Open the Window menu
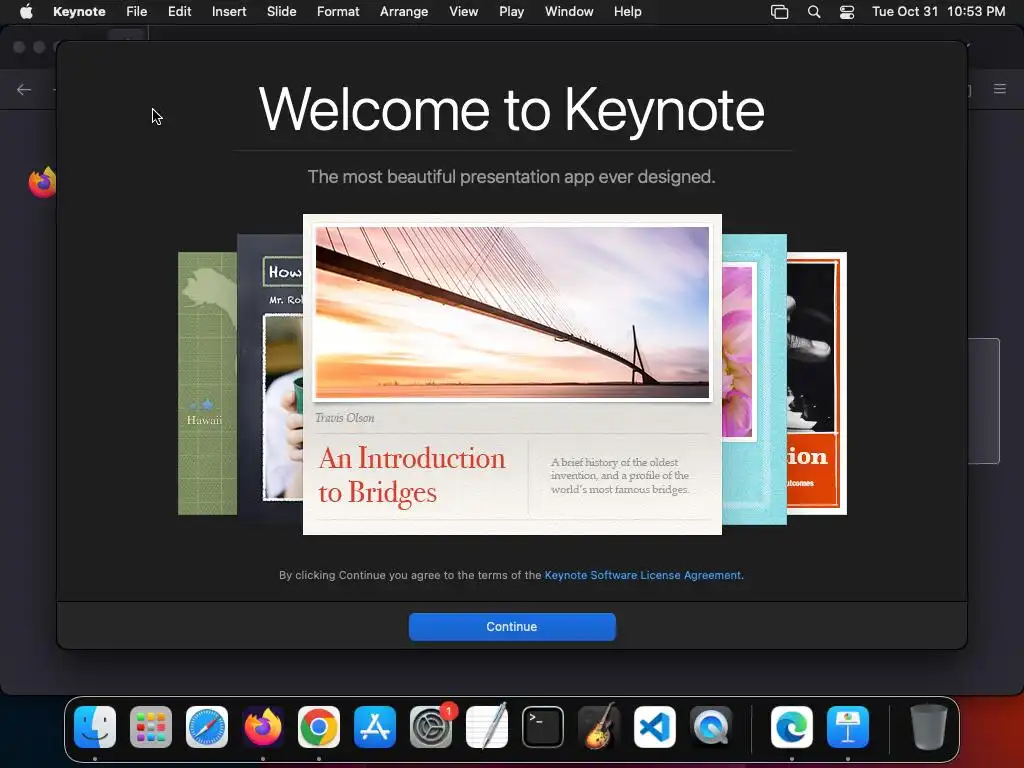The width and height of the screenshot is (1024, 768). coord(569,12)
